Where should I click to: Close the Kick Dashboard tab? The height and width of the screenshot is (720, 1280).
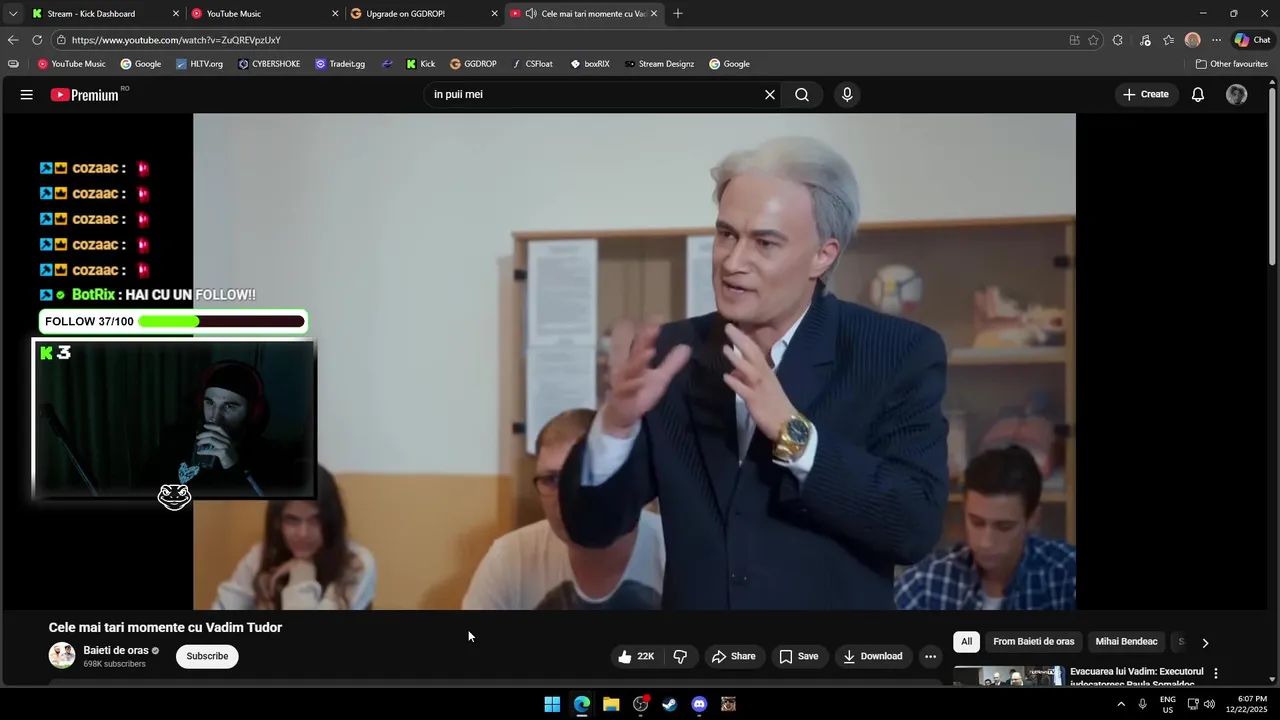[176, 14]
